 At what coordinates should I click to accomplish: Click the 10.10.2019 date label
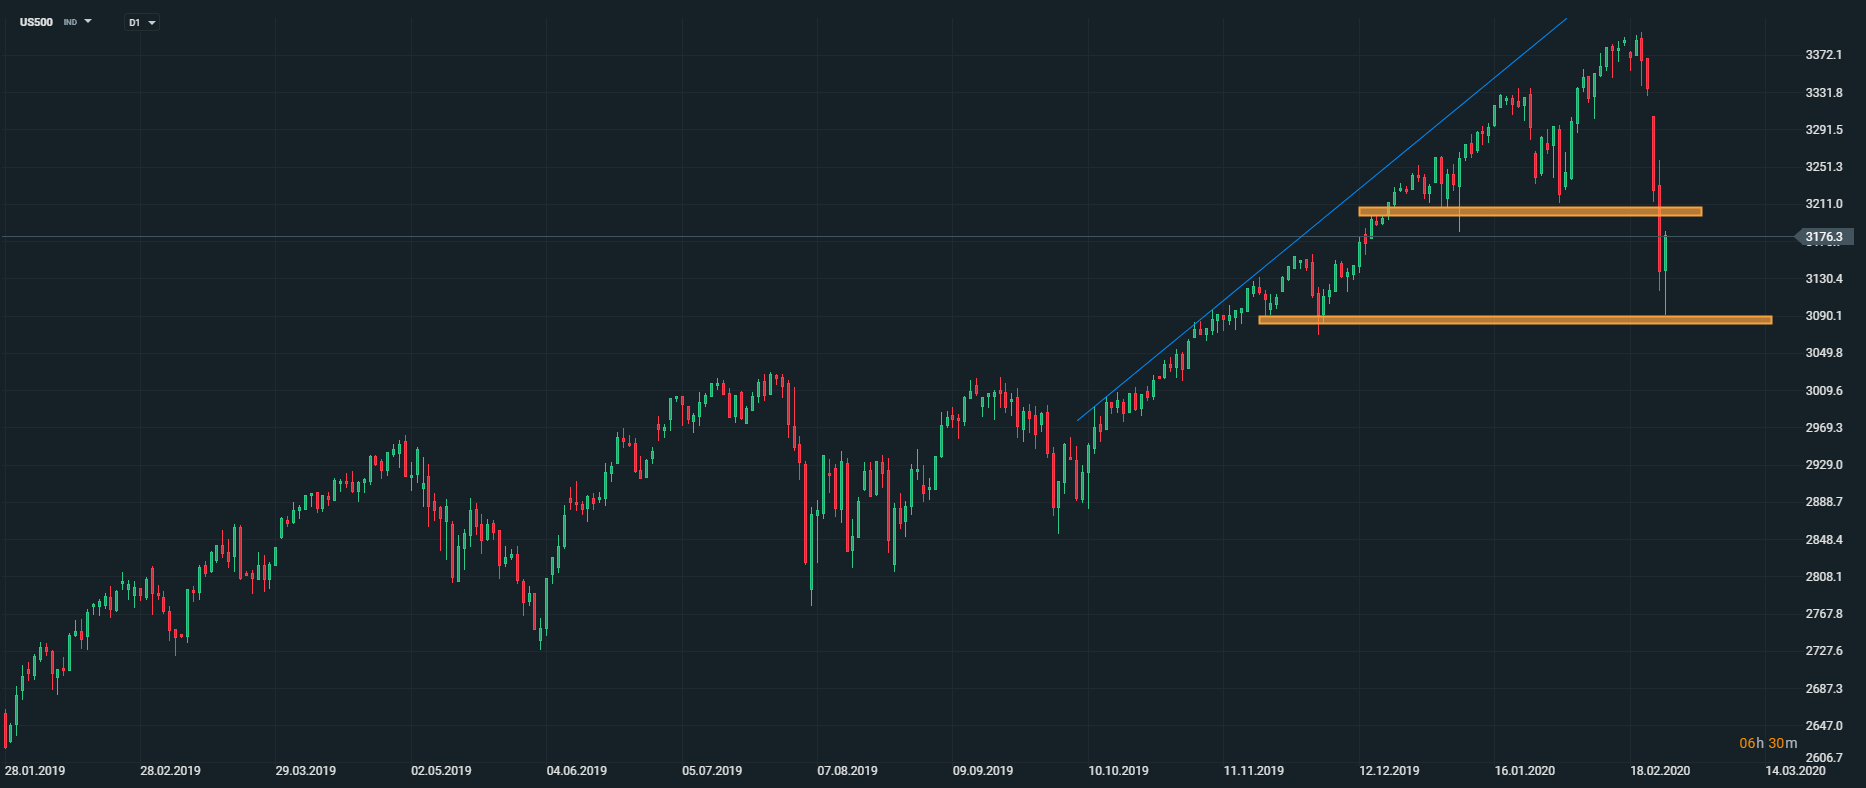coord(1118,771)
